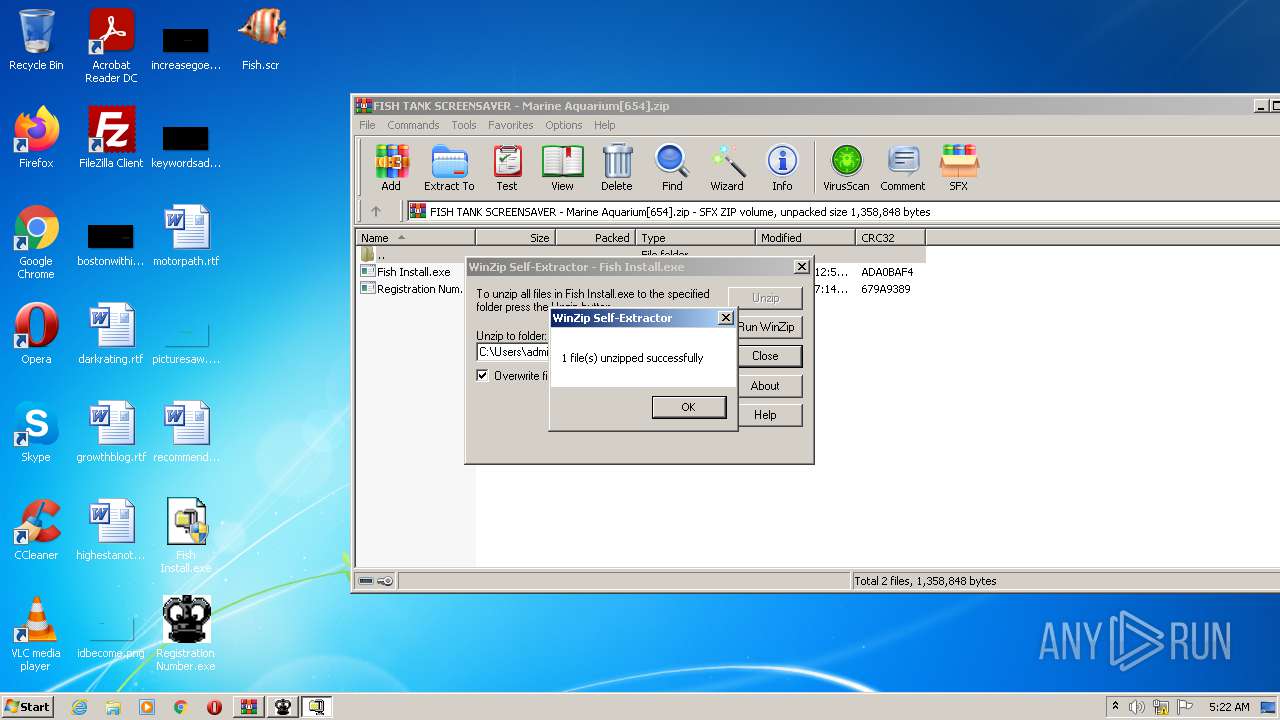Click the About button in Self-Extractor

[x=765, y=386]
